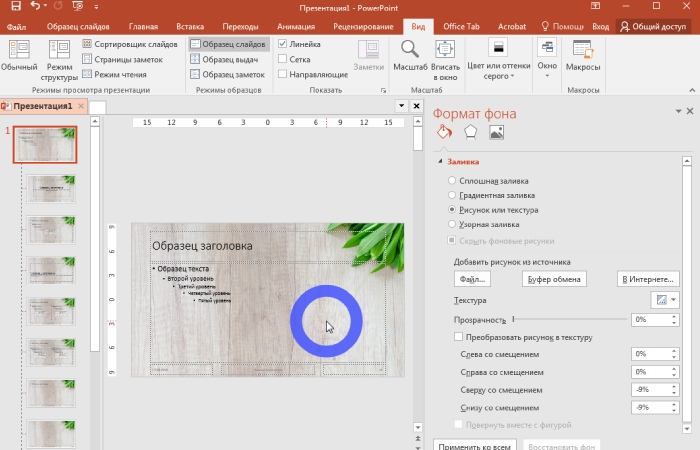Switch to Анимация ribbon tab
Viewport: 700px width, 450px height.
pyautogui.click(x=296, y=26)
